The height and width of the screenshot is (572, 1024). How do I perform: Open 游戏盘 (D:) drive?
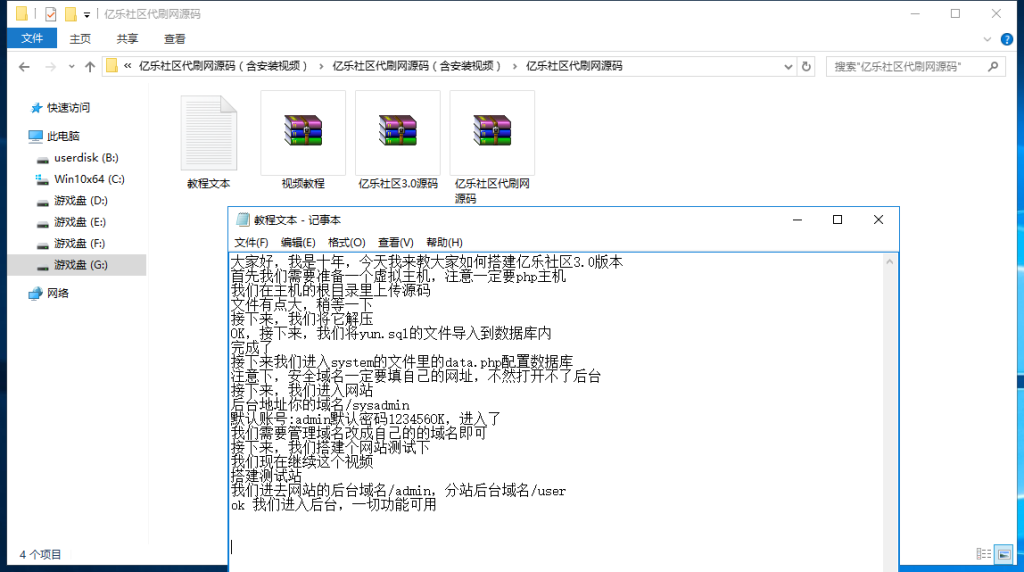coord(80,200)
